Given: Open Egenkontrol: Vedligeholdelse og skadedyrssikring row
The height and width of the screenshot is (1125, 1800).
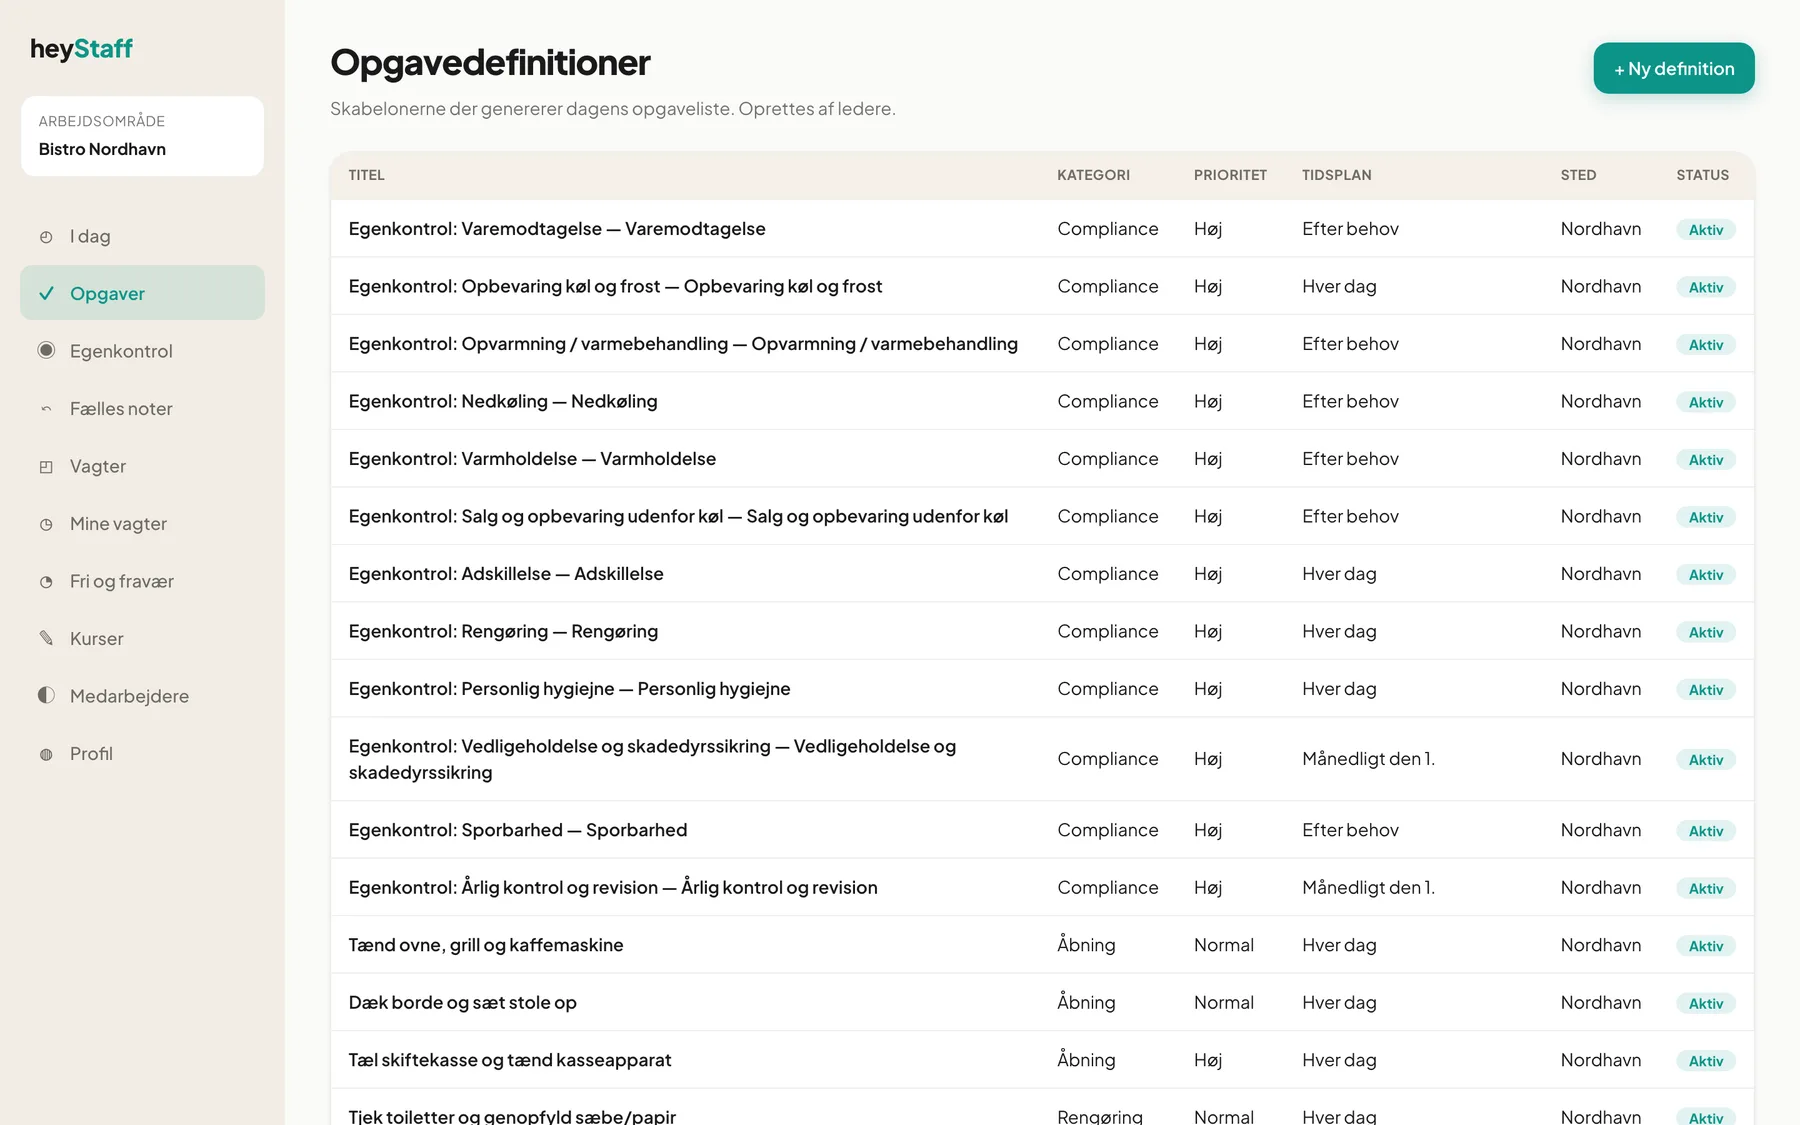Looking at the screenshot, I should coord(1042,759).
